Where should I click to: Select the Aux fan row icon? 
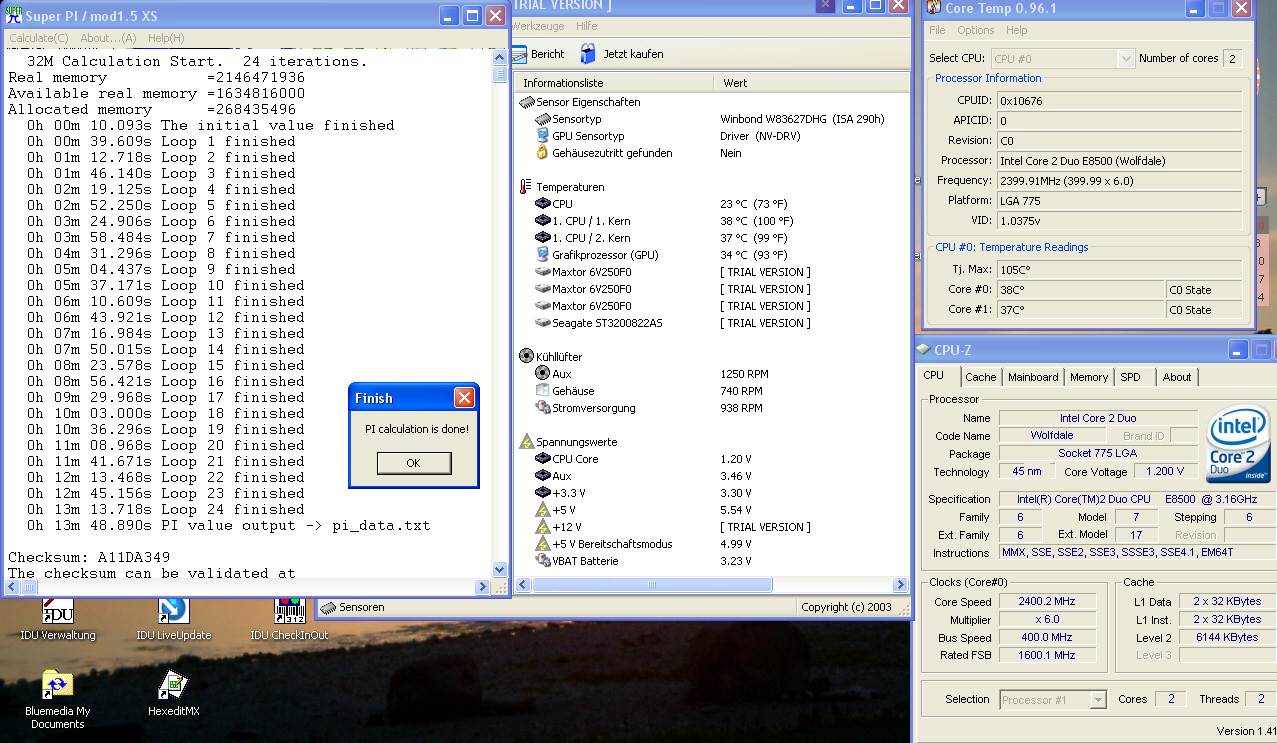pos(543,373)
